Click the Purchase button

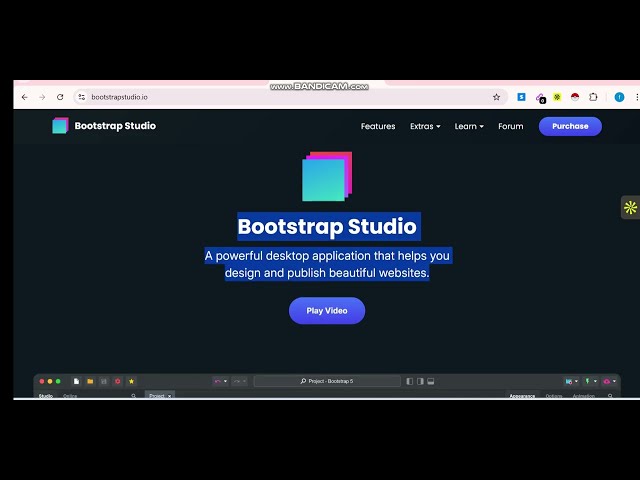(570, 127)
